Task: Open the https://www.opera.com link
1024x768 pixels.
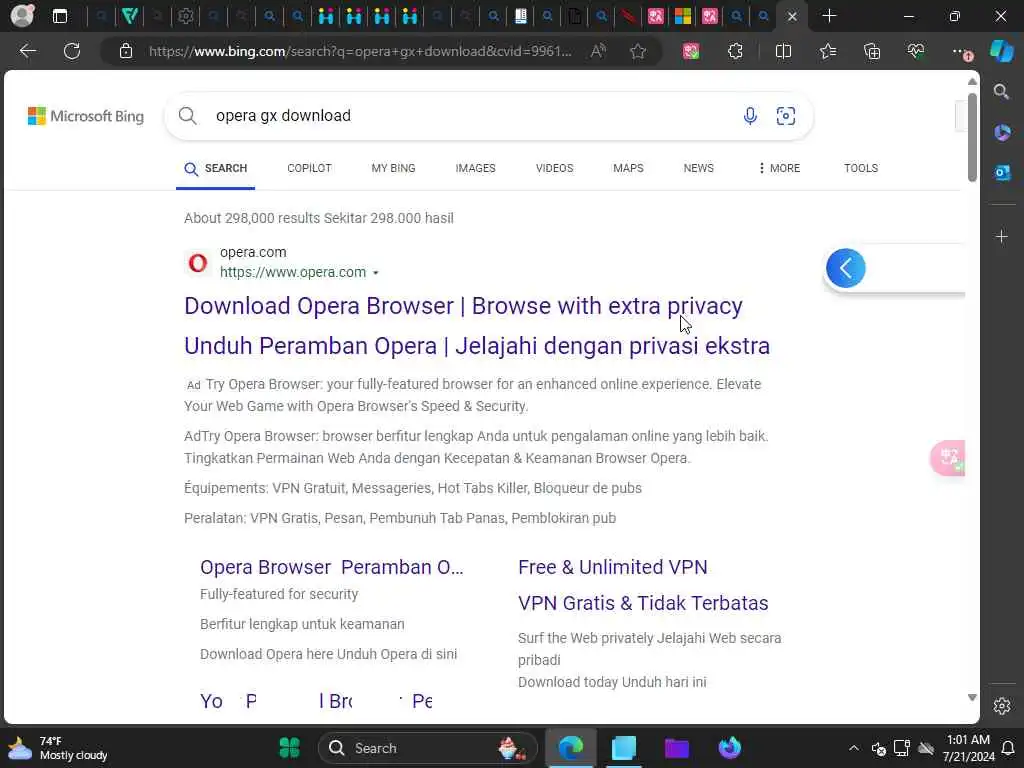Action: (293, 272)
